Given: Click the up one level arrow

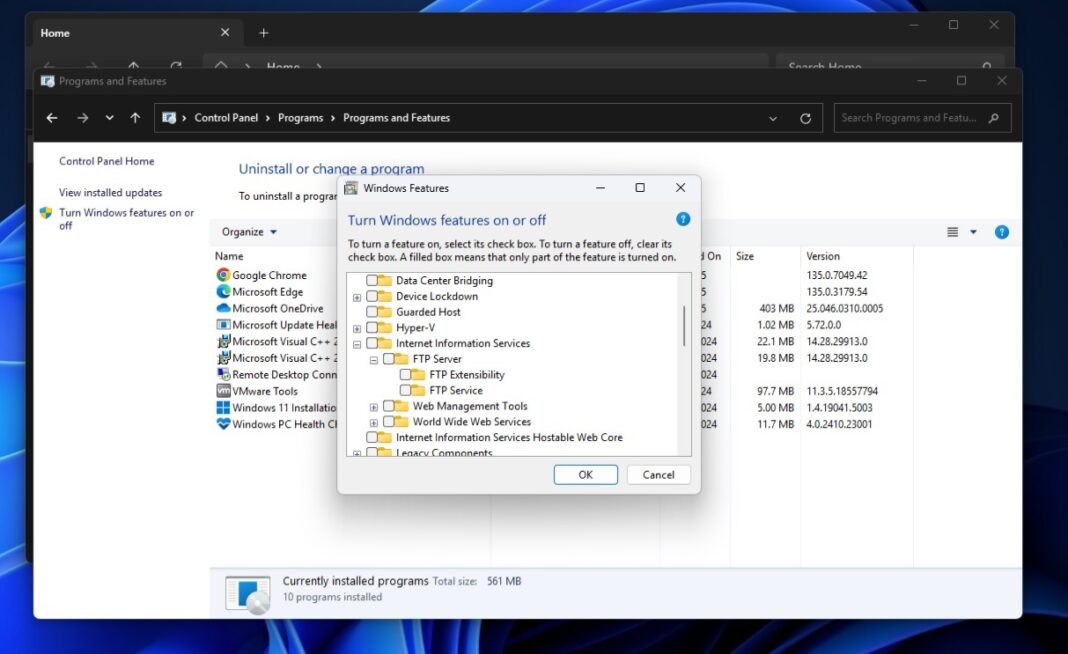Looking at the screenshot, I should pos(135,117).
